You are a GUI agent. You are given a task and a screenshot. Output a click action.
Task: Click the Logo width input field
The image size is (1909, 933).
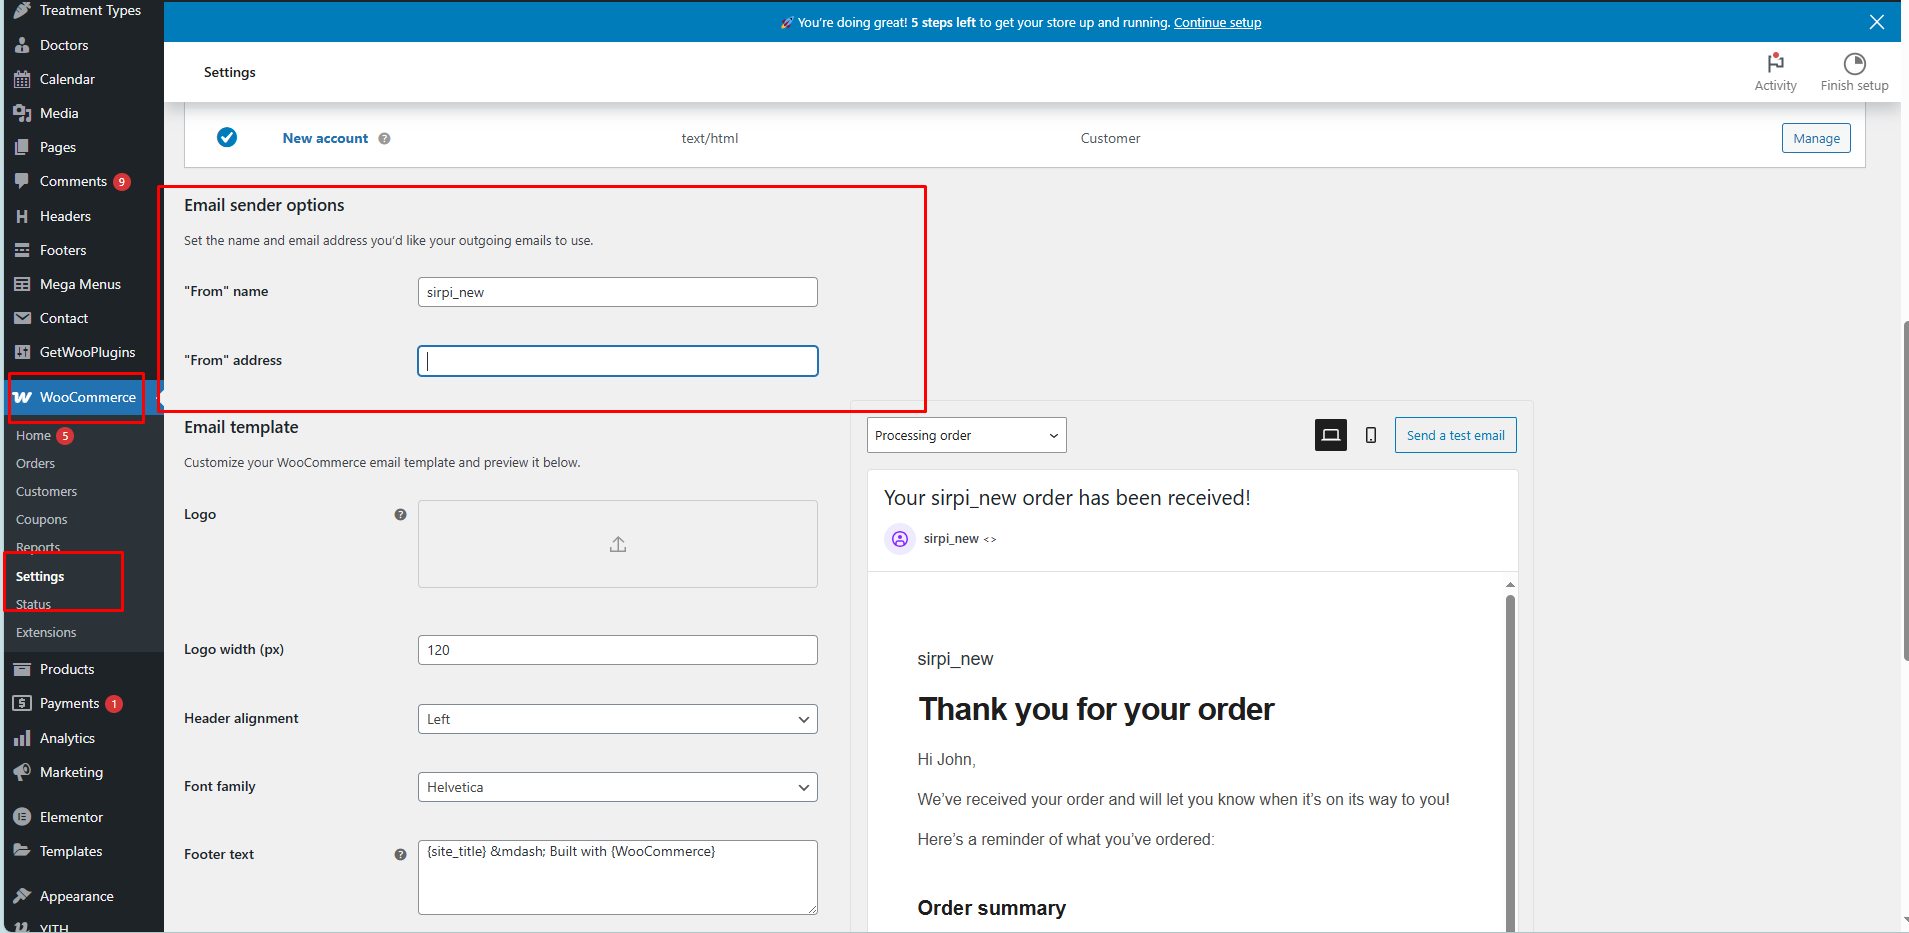coord(618,650)
